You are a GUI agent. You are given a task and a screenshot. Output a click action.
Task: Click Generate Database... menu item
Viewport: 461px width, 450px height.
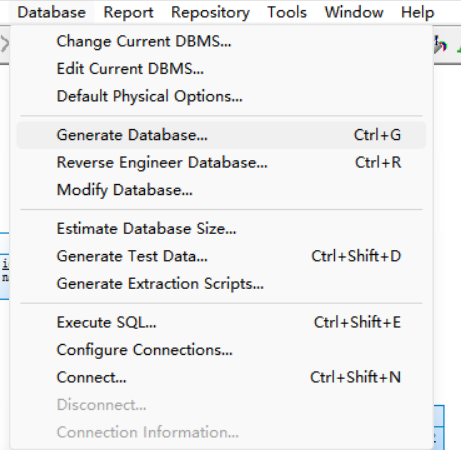221,135
